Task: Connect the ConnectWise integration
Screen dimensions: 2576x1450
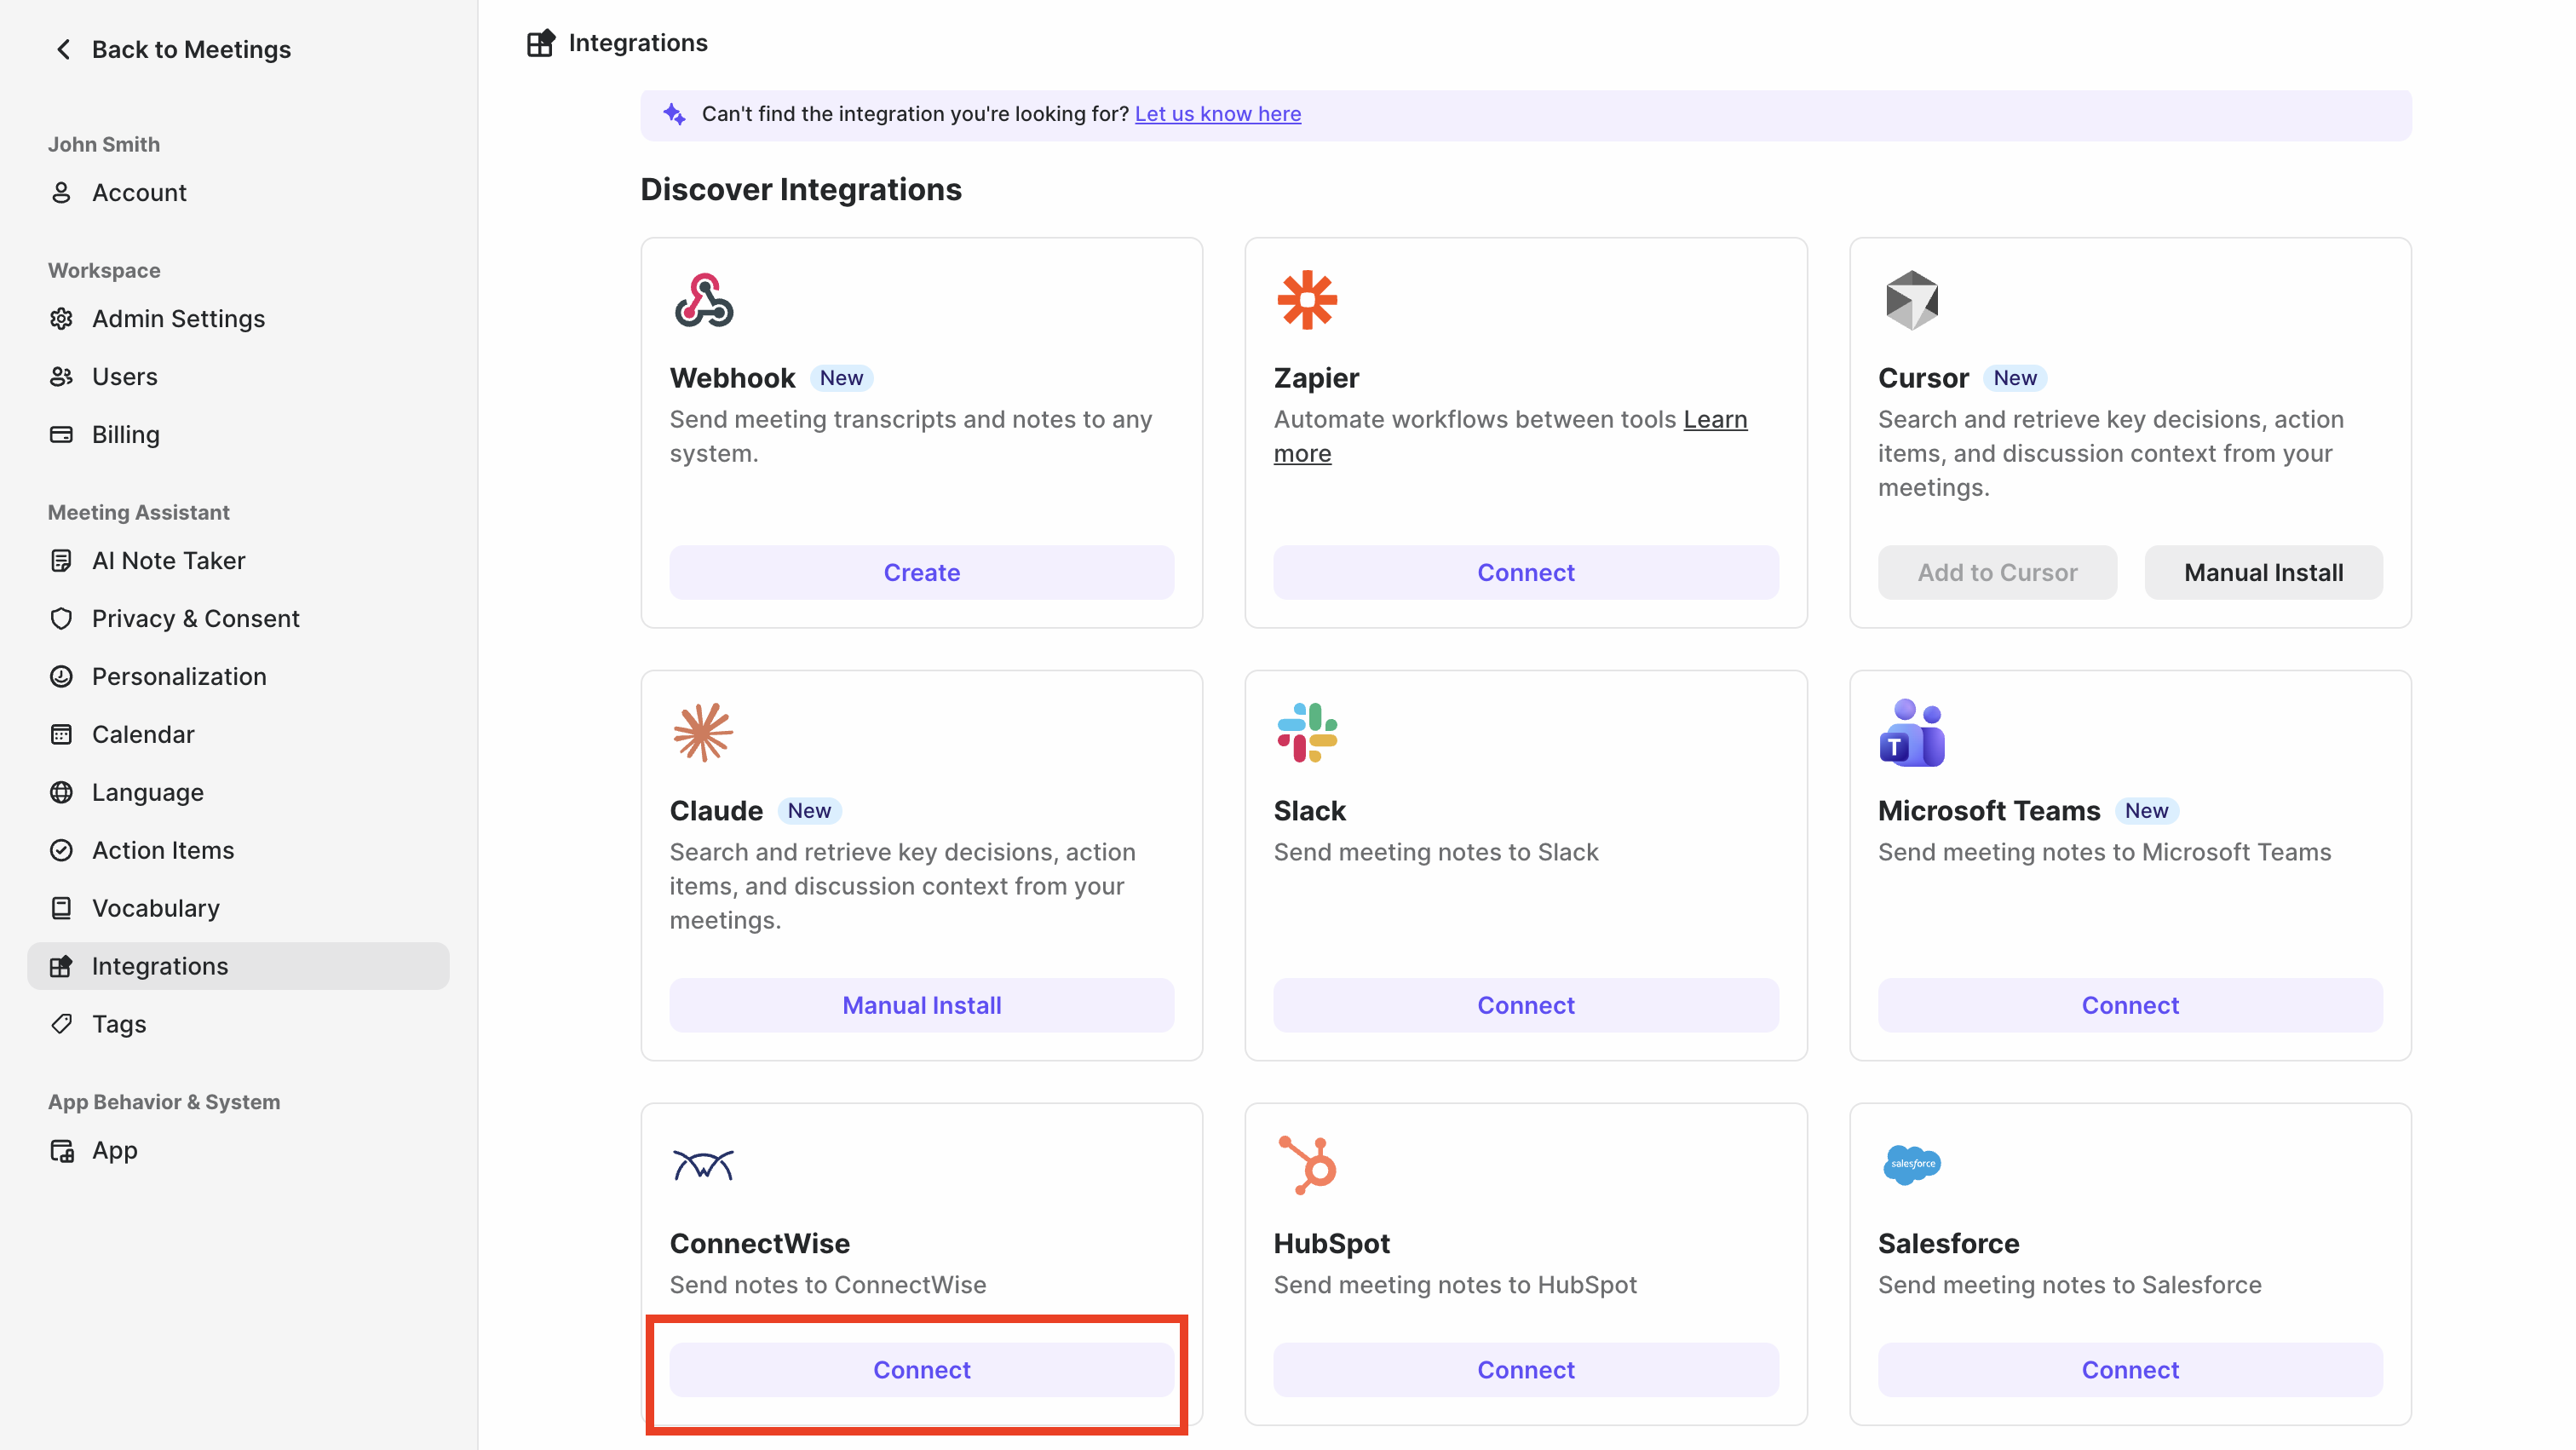Action: pyautogui.click(x=921, y=1370)
